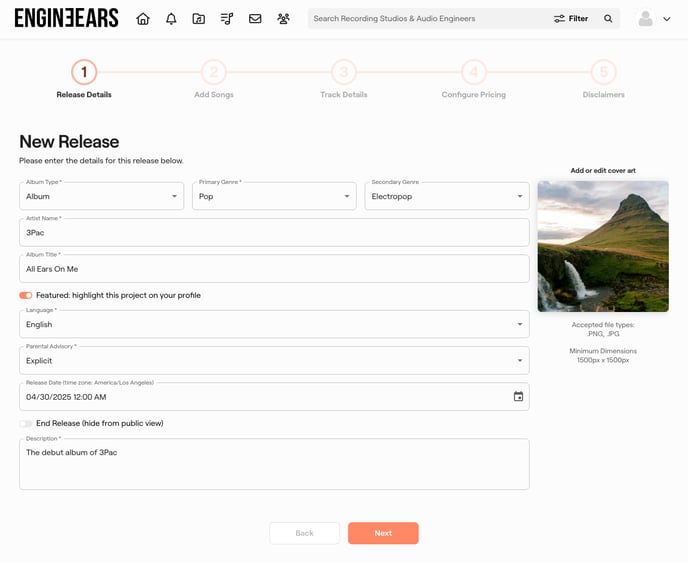Screen dimensions: 688x563
Task: Click the Engineears logo
Action: point(66,18)
